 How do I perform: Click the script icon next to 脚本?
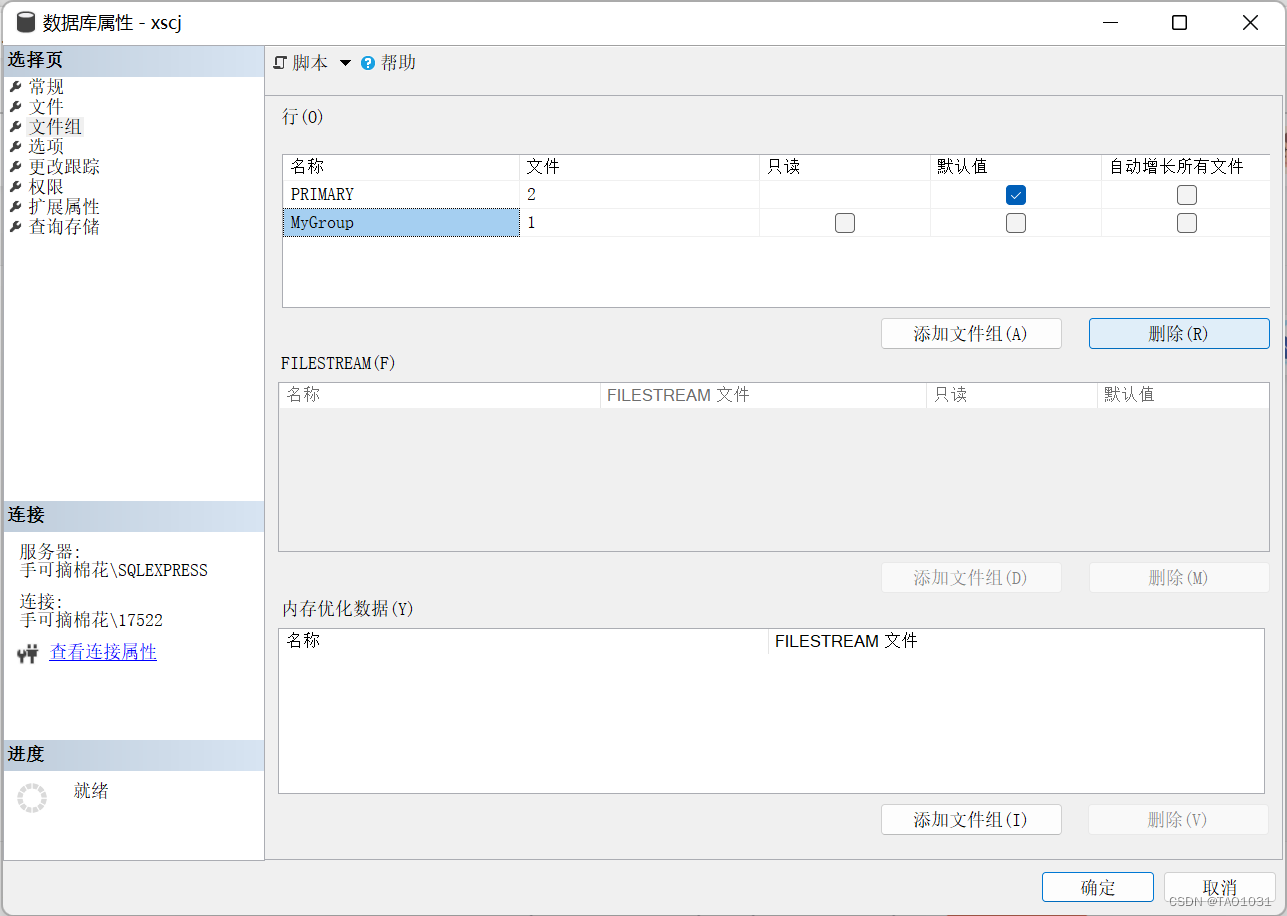[280, 63]
